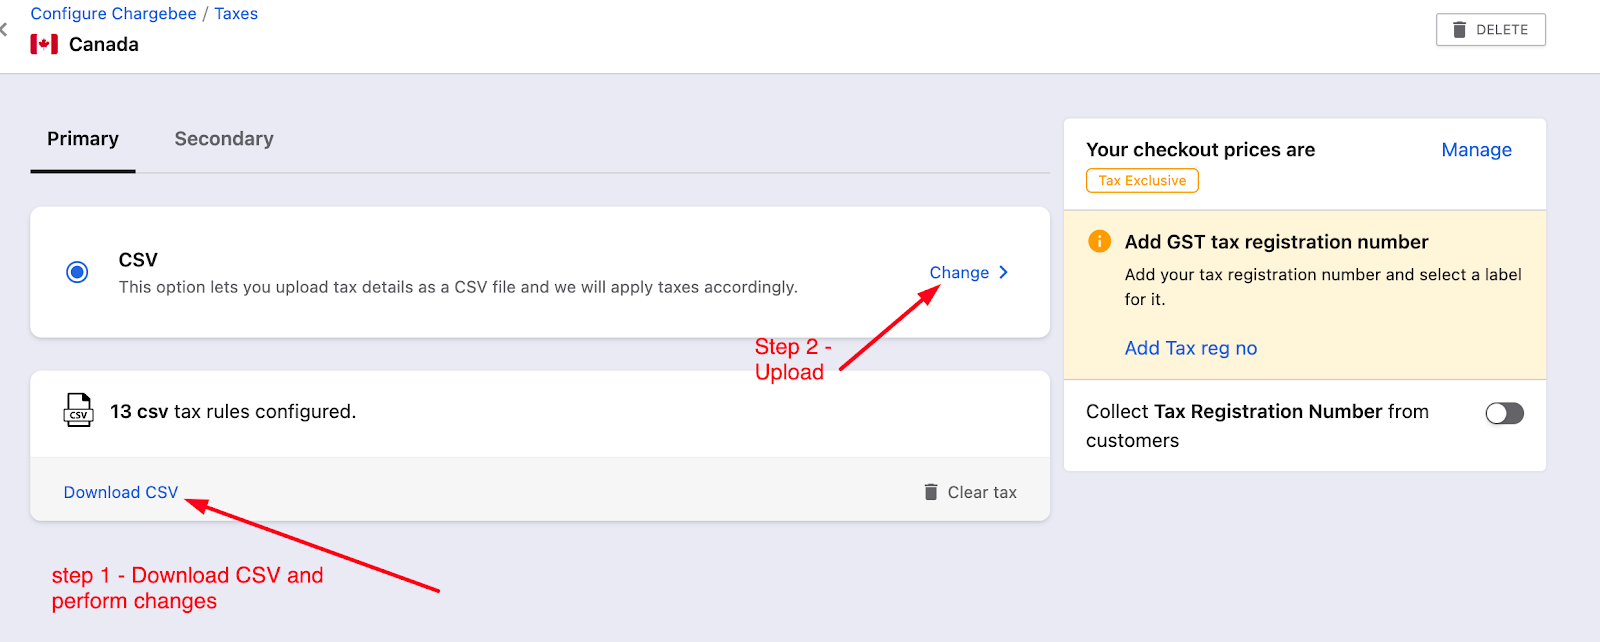
Task: Click '13 csv tax rules configured' text
Action: pyautogui.click(x=233, y=411)
